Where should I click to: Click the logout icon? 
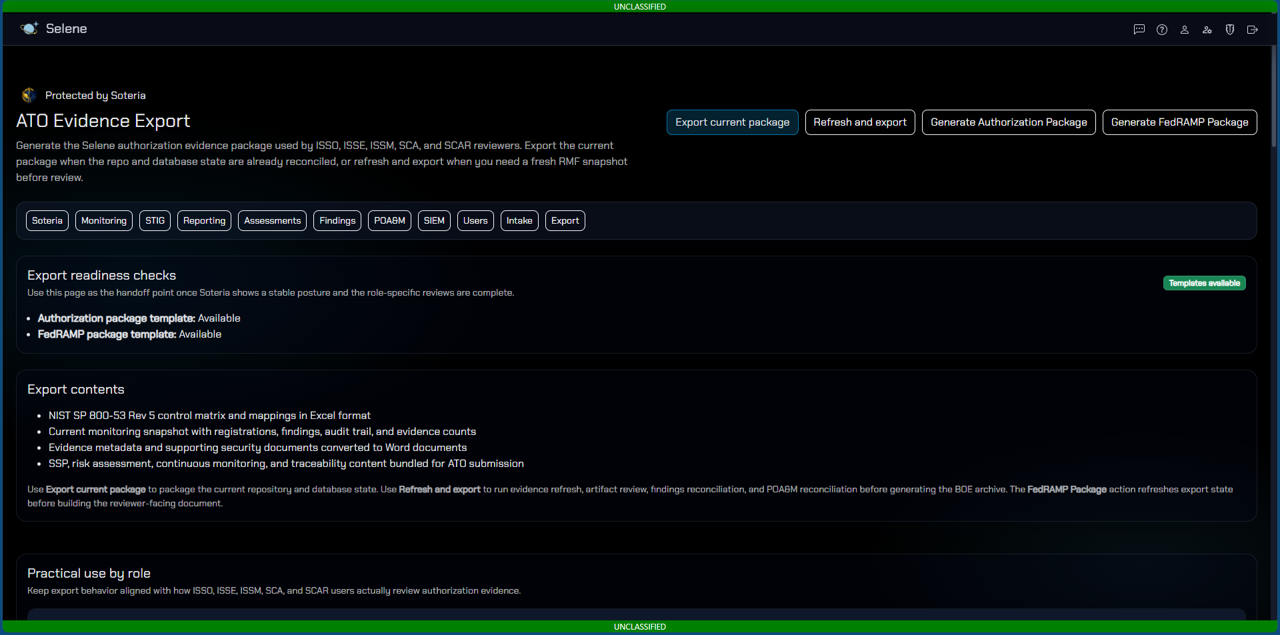coord(1252,30)
